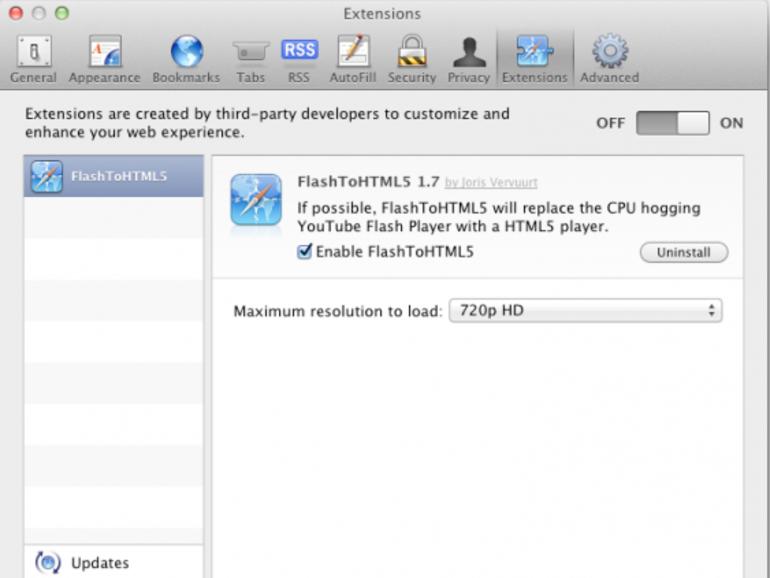
Task: Open the Bookmarks preferences globe icon
Action: (187, 52)
